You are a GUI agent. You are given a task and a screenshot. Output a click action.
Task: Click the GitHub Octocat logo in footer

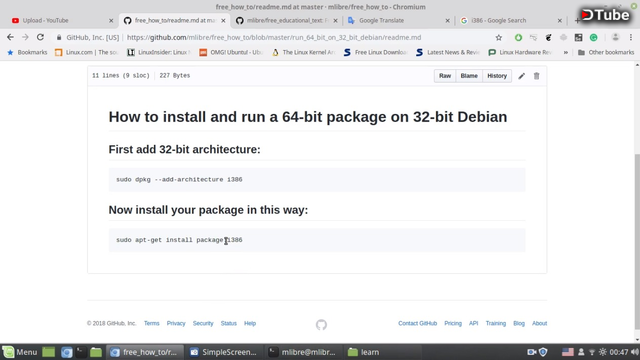tap(321, 324)
